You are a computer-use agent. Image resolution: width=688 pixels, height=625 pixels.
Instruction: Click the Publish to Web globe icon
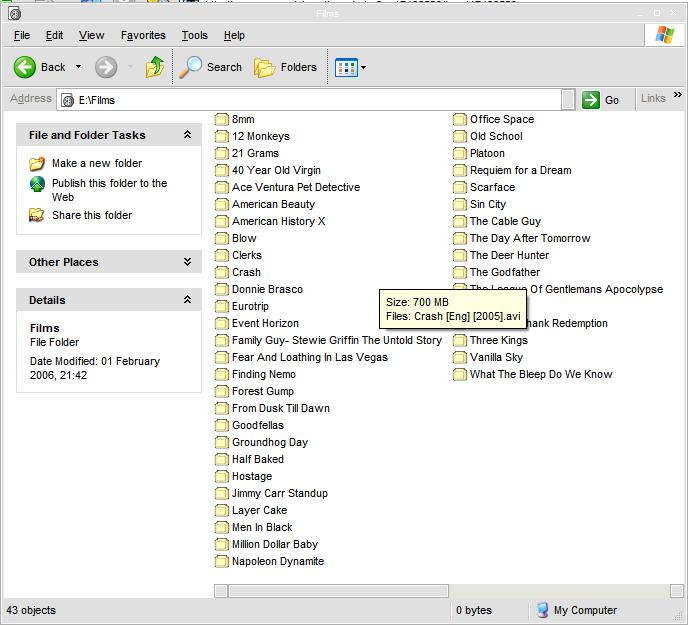[37, 184]
